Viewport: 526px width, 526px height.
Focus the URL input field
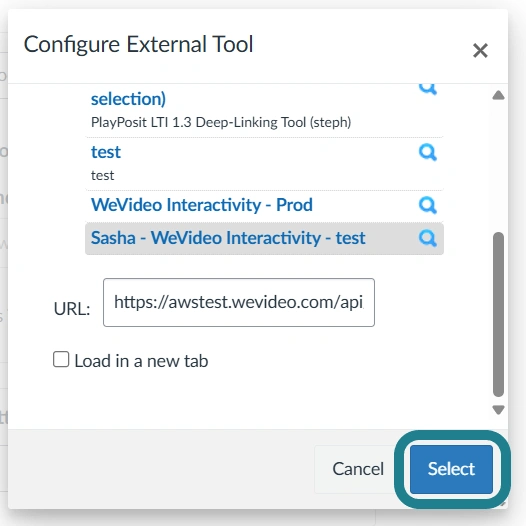coord(239,302)
